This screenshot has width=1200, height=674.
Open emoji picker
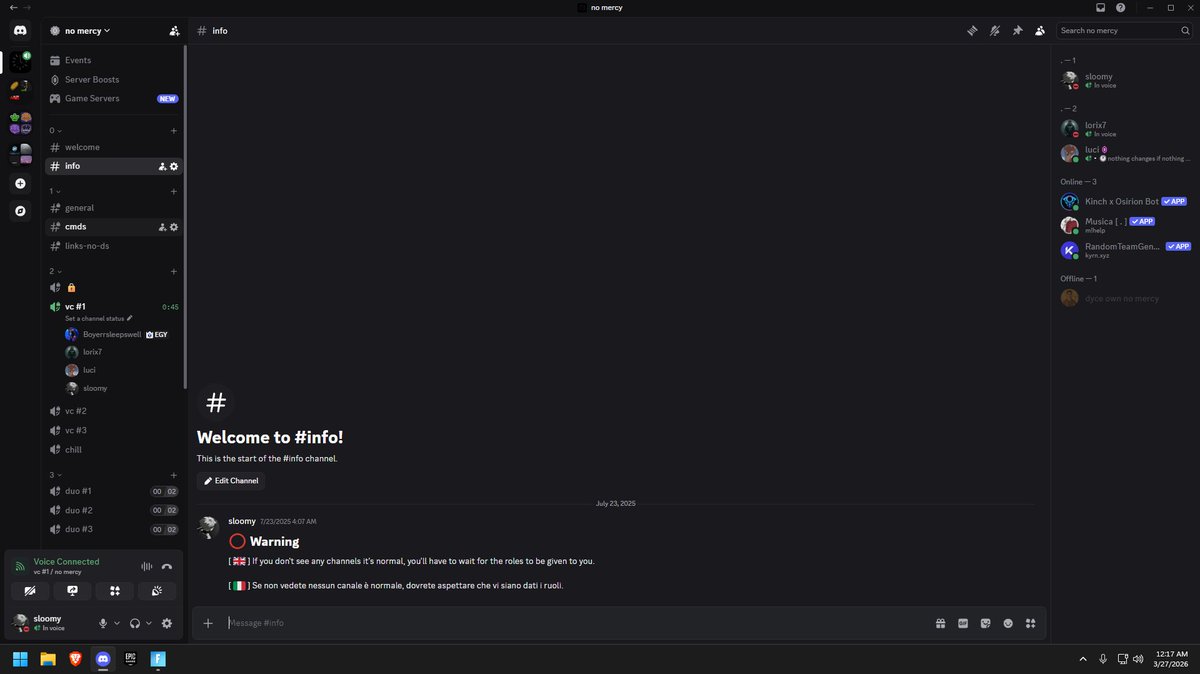1008,623
